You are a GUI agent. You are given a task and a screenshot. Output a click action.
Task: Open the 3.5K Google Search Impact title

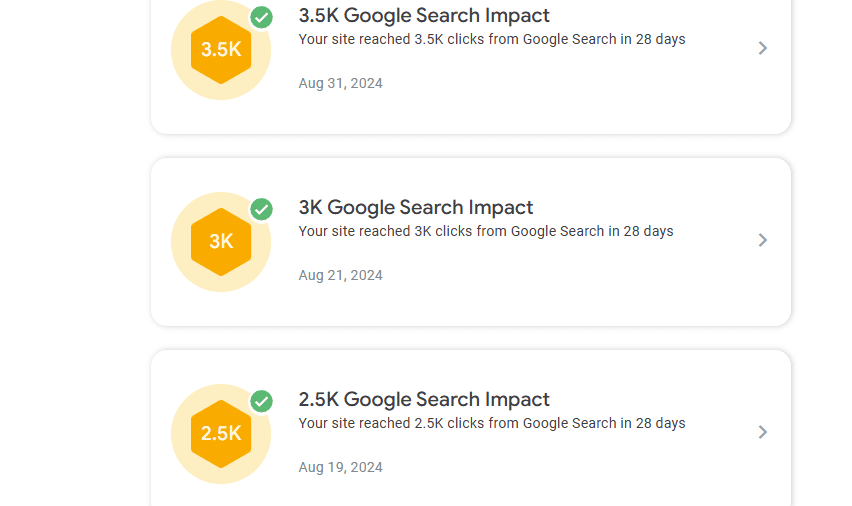[x=424, y=15]
